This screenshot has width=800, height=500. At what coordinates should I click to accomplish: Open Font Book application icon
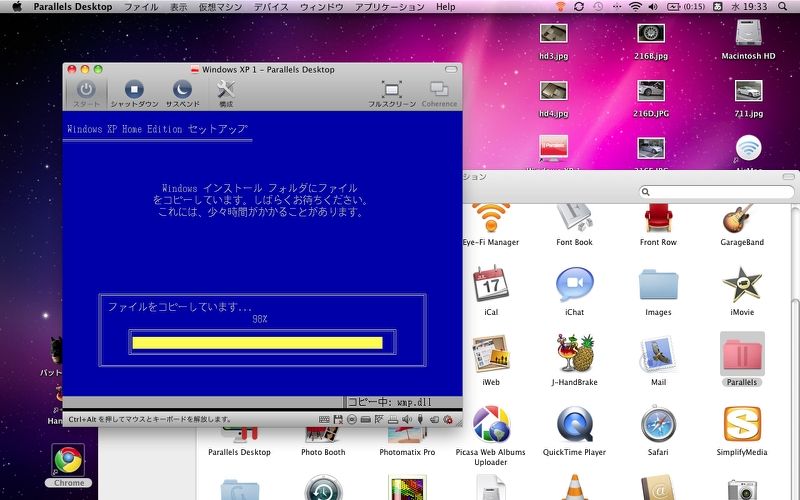pyautogui.click(x=574, y=218)
